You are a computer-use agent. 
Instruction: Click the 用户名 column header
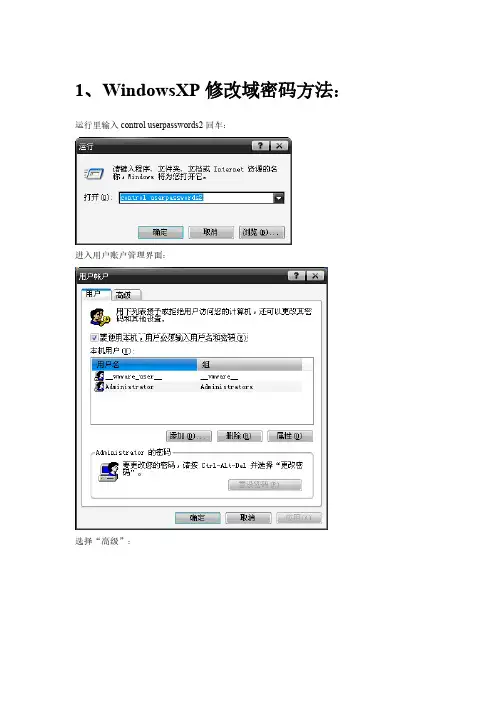coord(144,364)
